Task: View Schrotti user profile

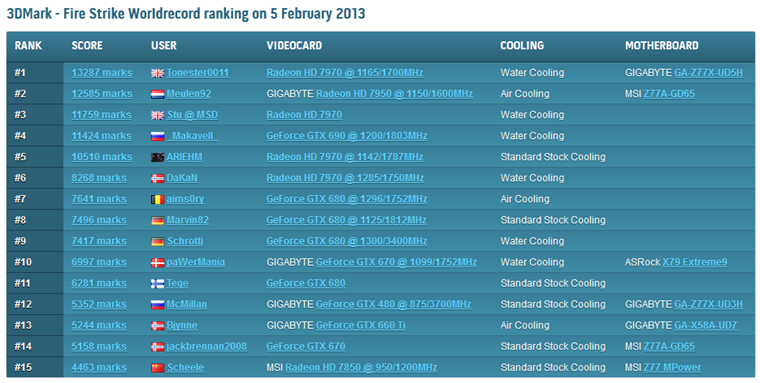Action: pyautogui.click(x=185, y=241)
